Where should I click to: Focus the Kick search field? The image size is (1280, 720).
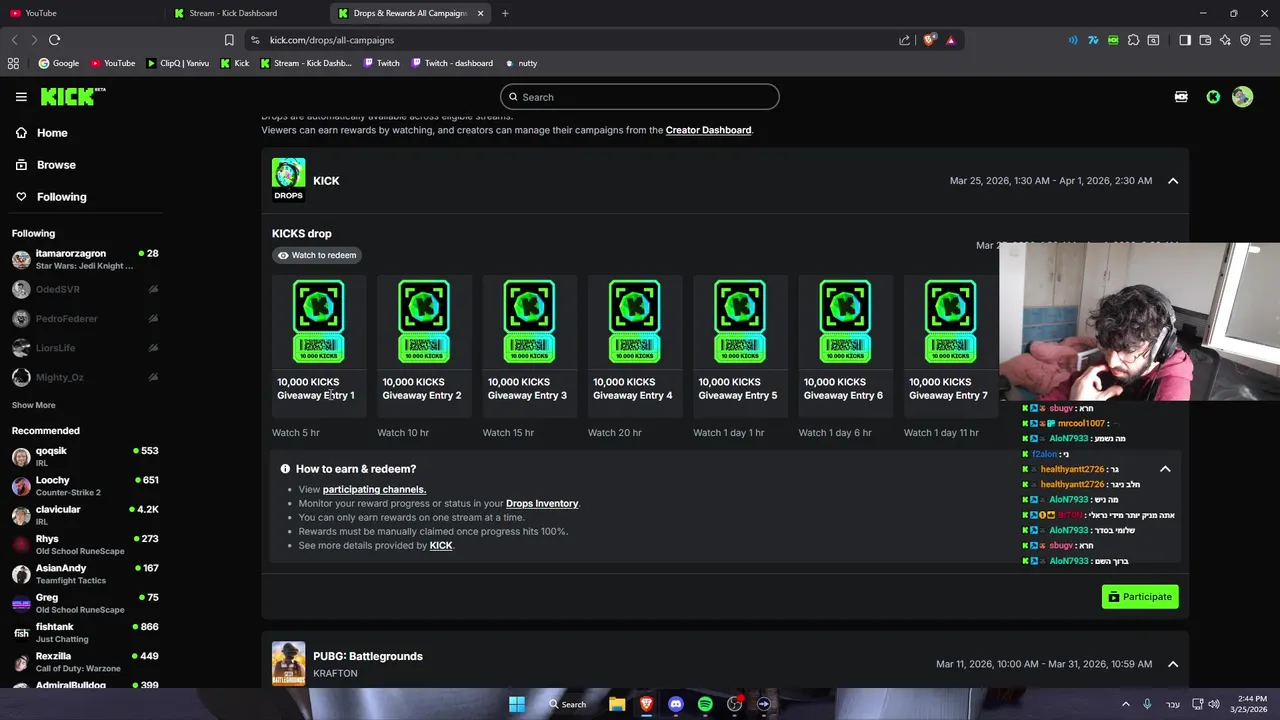coord(640,97)
